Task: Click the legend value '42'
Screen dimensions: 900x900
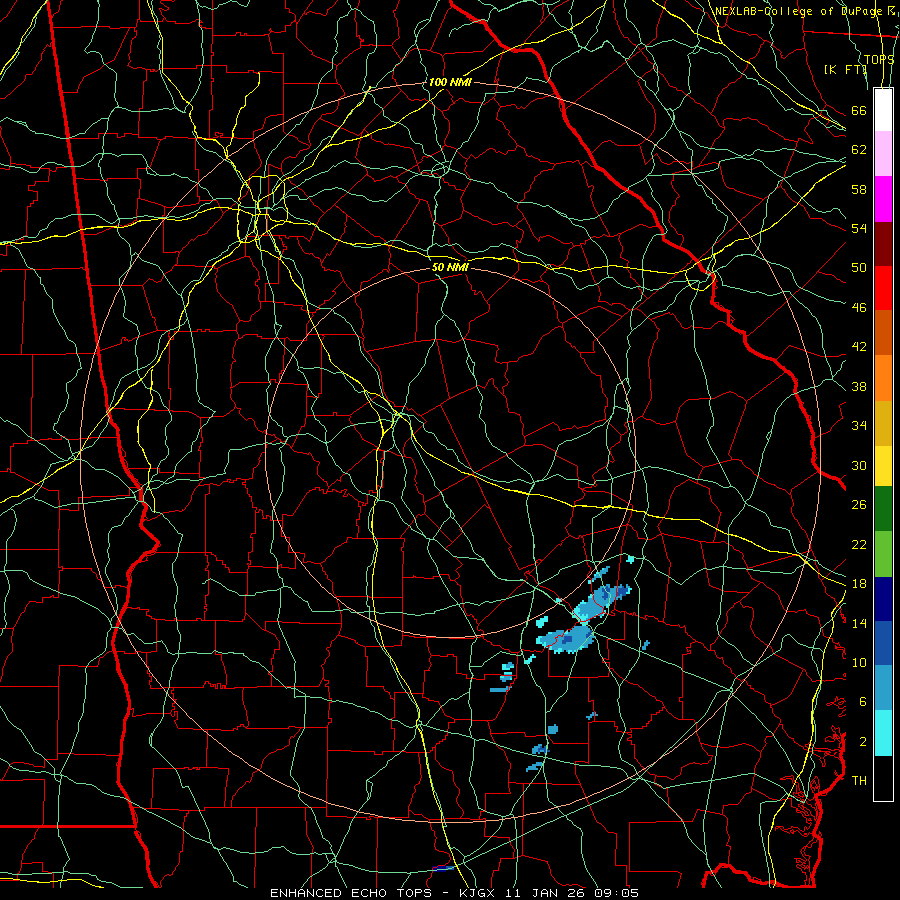Action: (859, 347)
